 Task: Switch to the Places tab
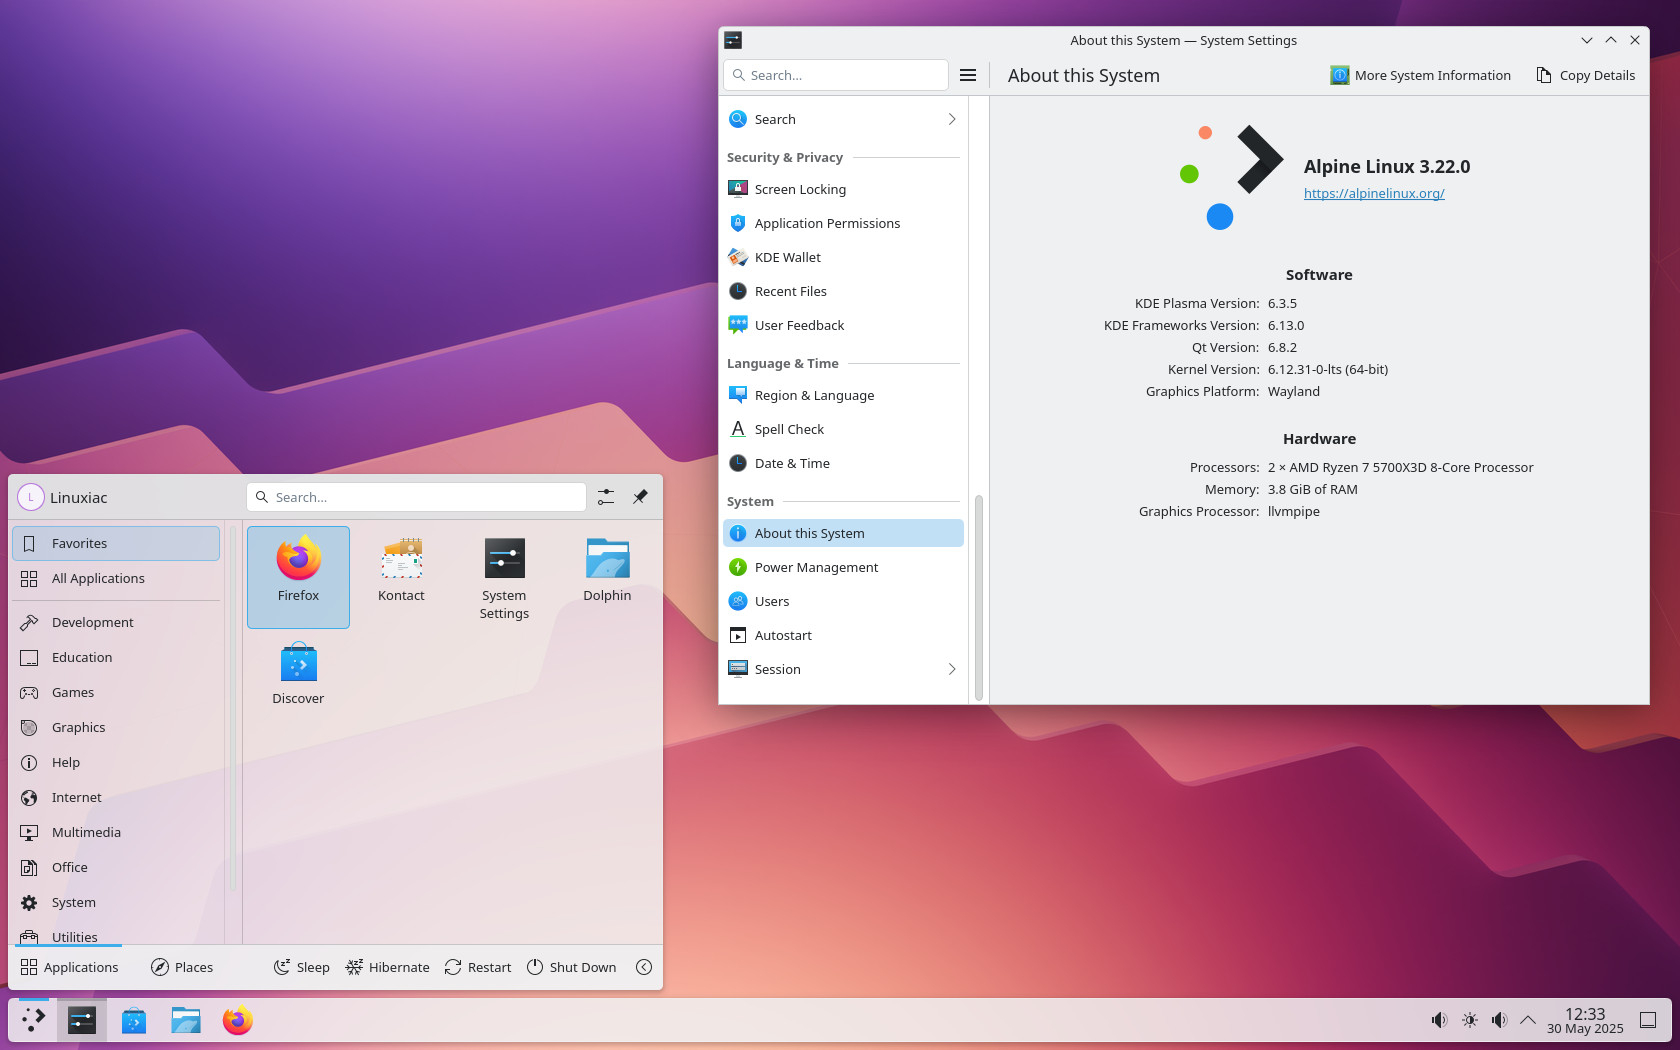point(181,967)
